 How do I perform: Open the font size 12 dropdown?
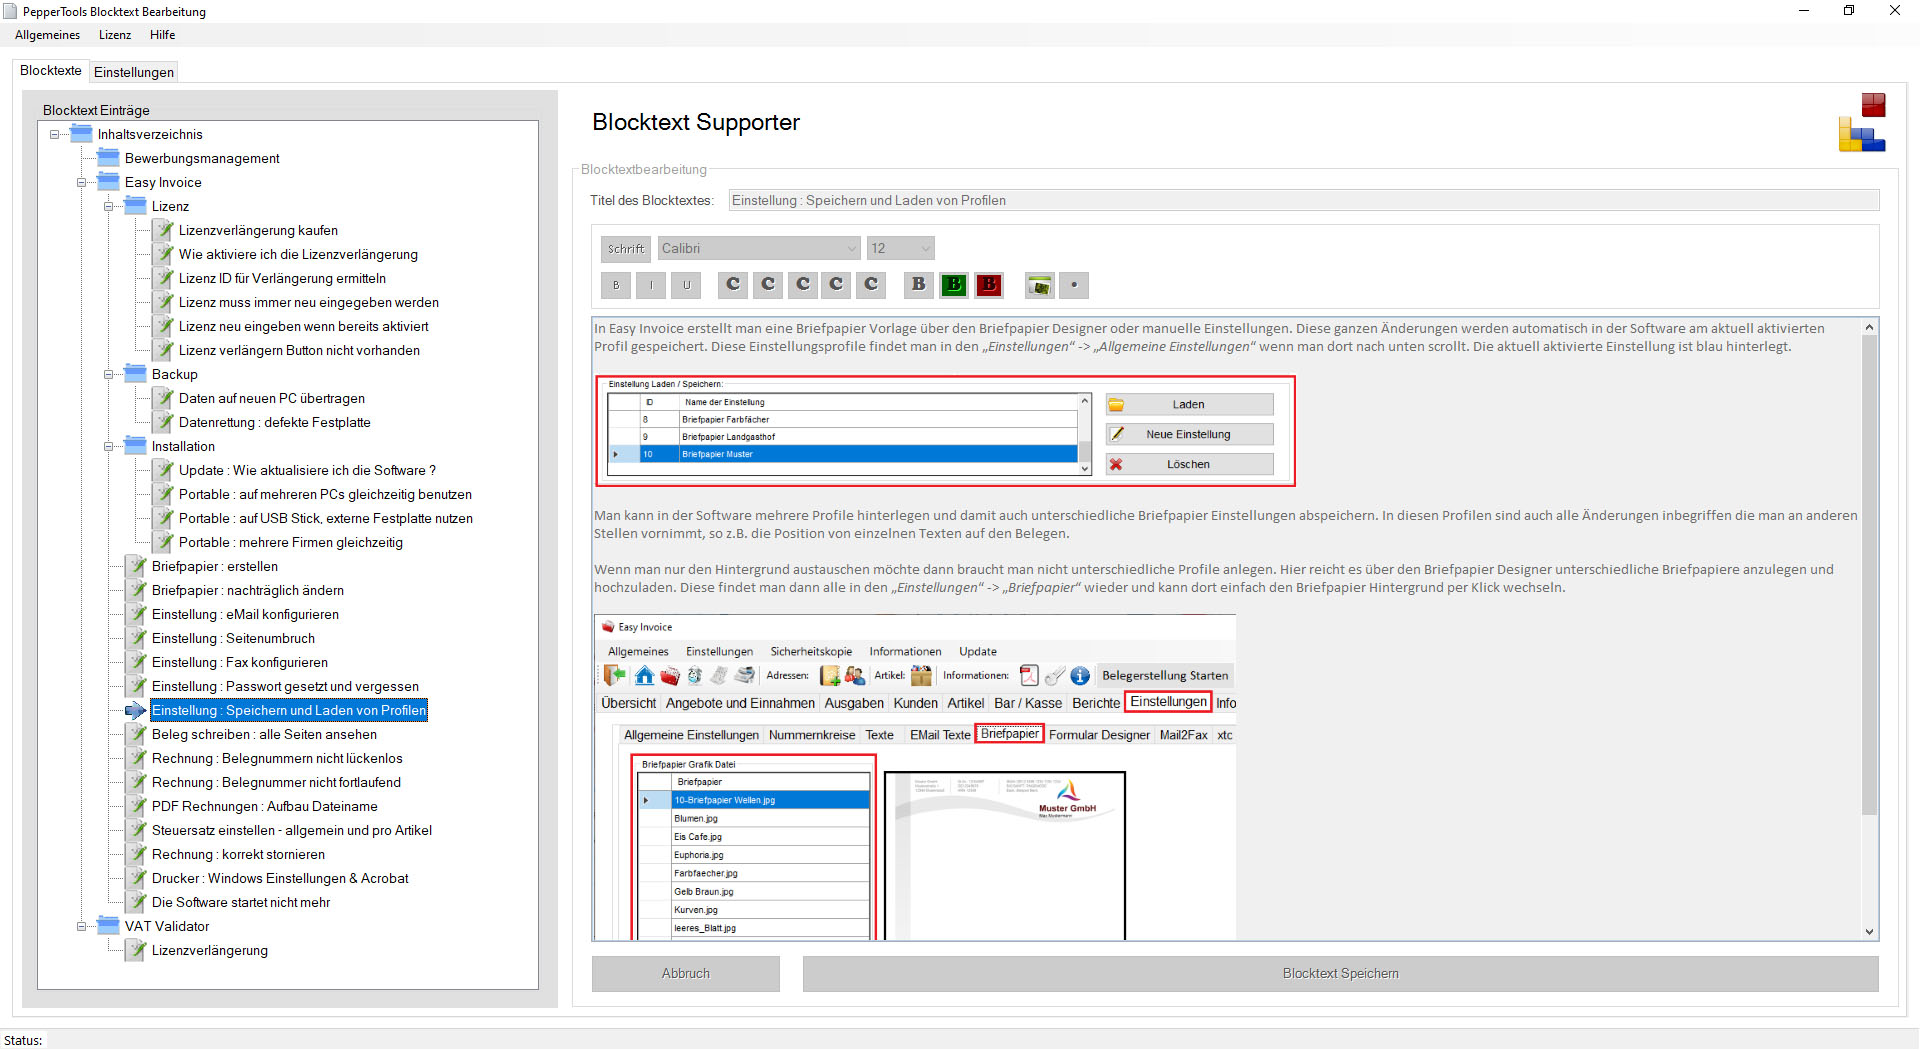(x=900, y=248)
